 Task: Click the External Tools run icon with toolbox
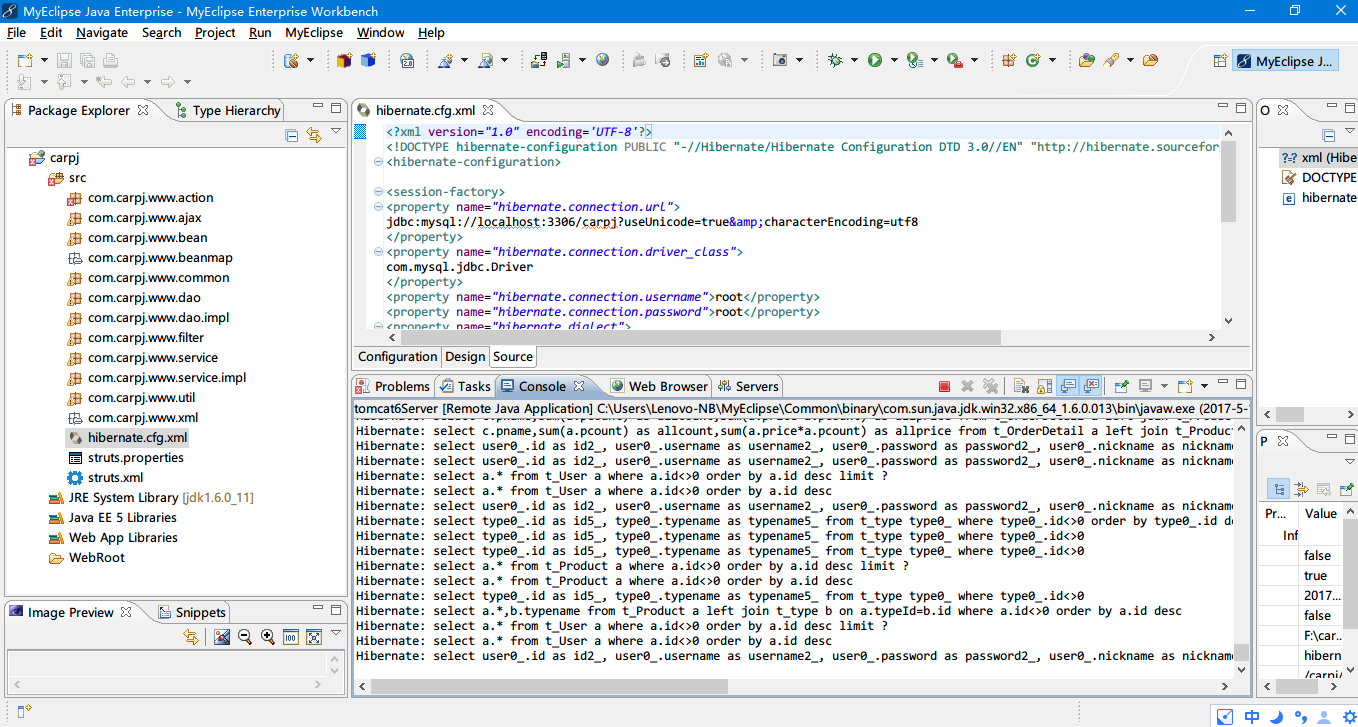[954, 61]
